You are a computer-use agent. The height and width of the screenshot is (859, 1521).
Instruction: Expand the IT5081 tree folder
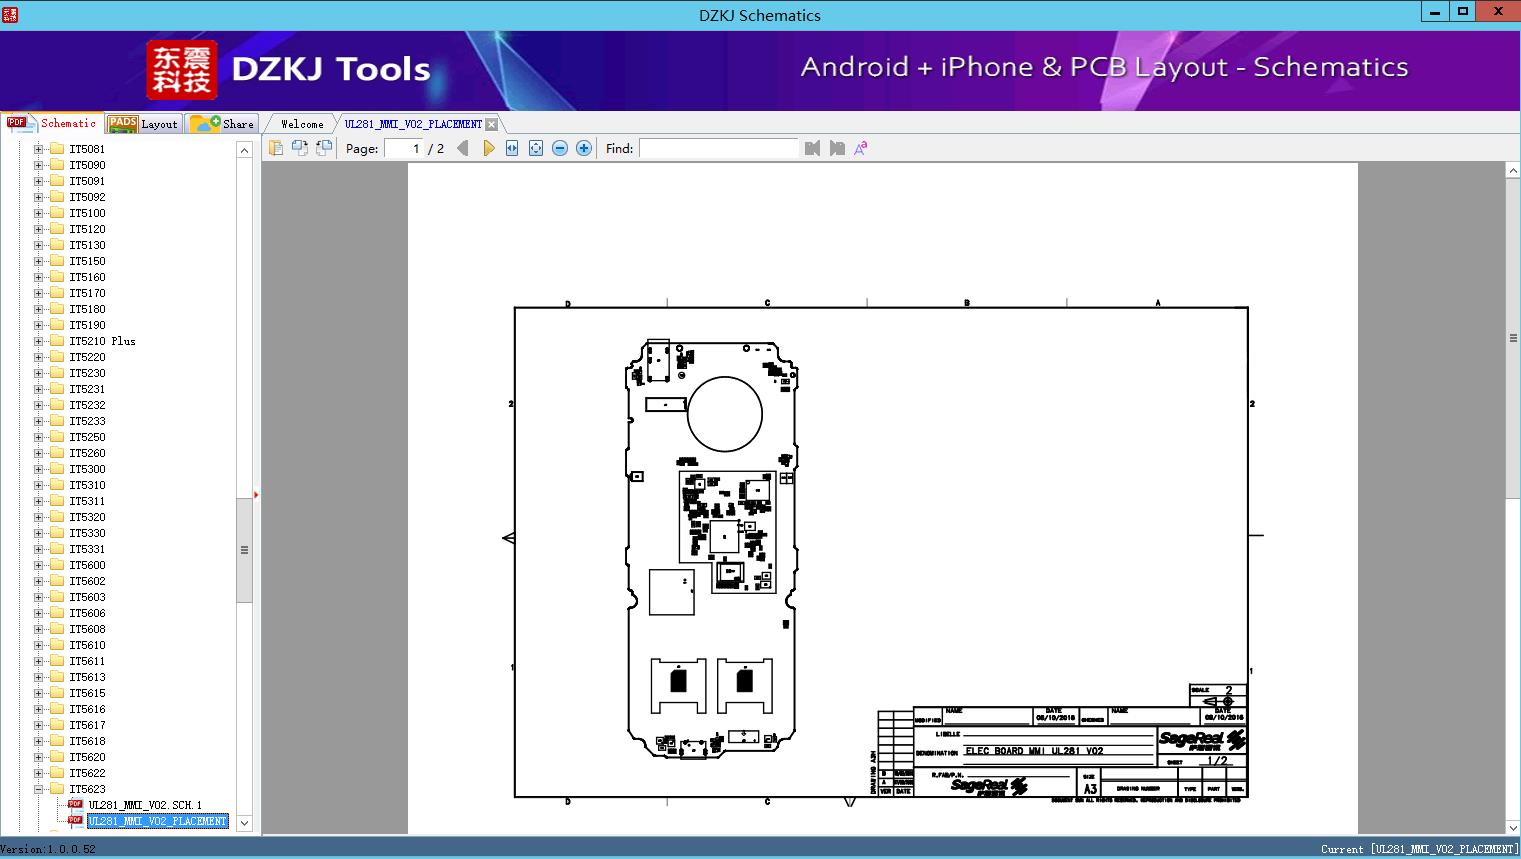pos(39,149)
